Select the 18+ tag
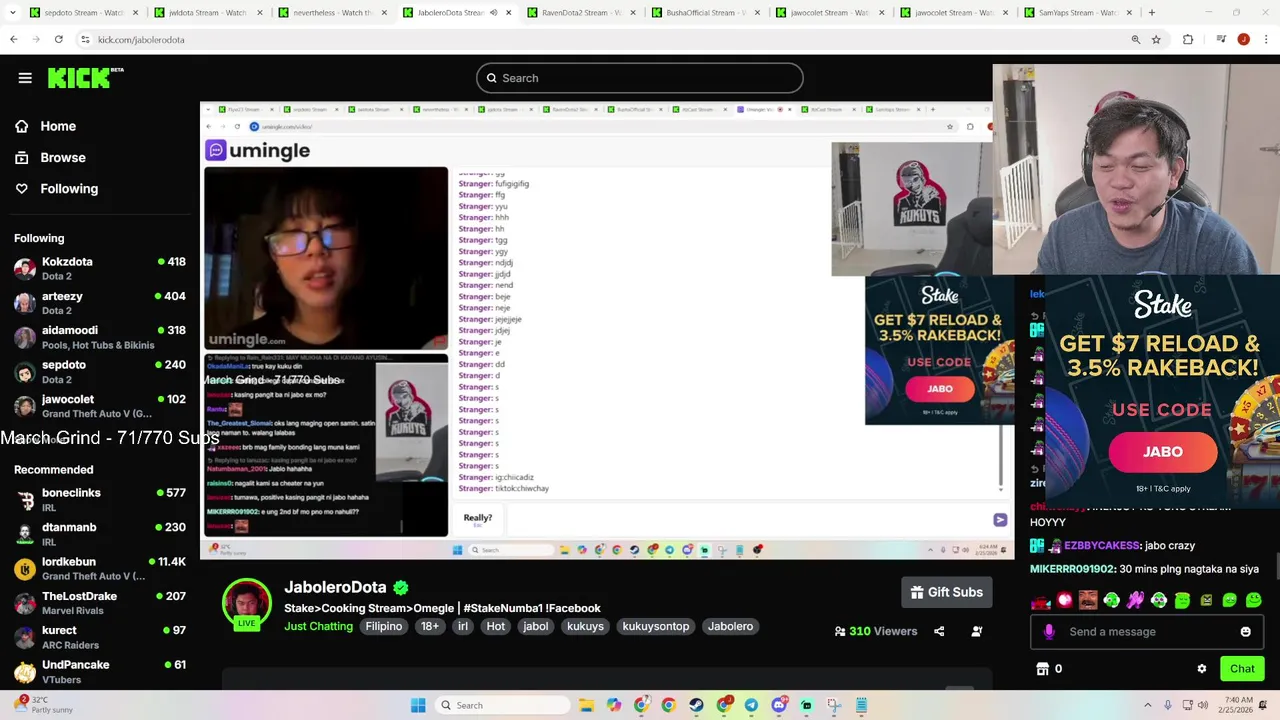The width and height of the screenshot is (1280, 720). point(430,626)
